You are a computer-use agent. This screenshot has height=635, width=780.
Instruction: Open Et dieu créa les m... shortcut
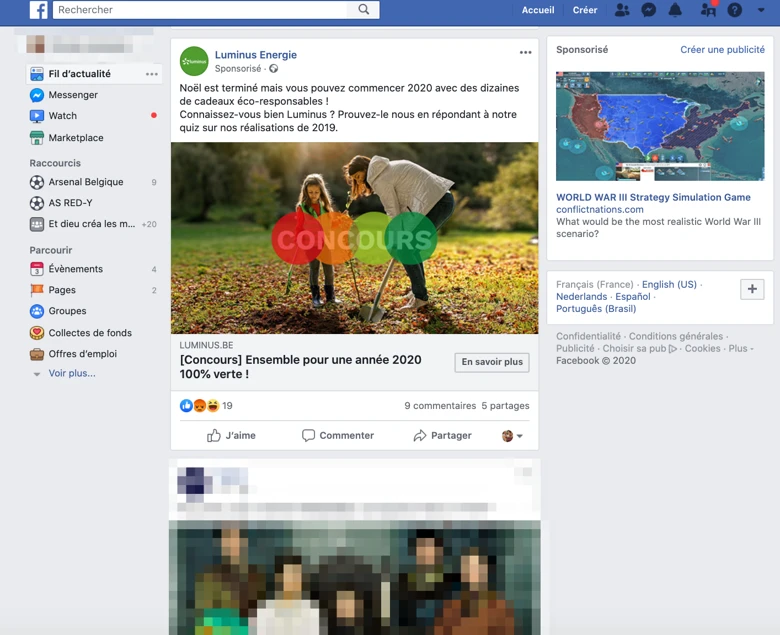[x=92, y=224]
